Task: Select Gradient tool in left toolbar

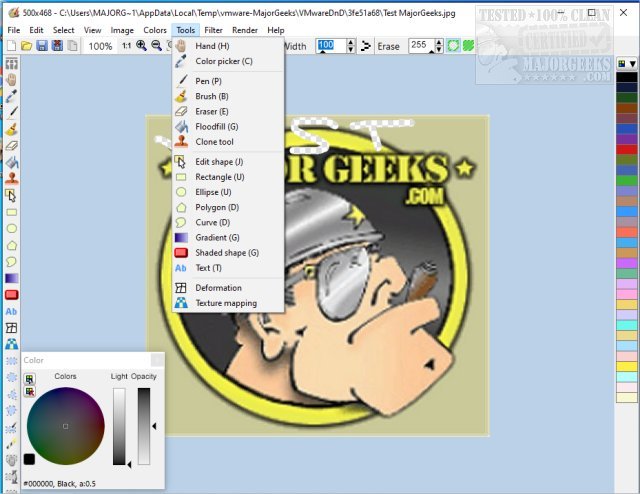Action: [11, 278]
